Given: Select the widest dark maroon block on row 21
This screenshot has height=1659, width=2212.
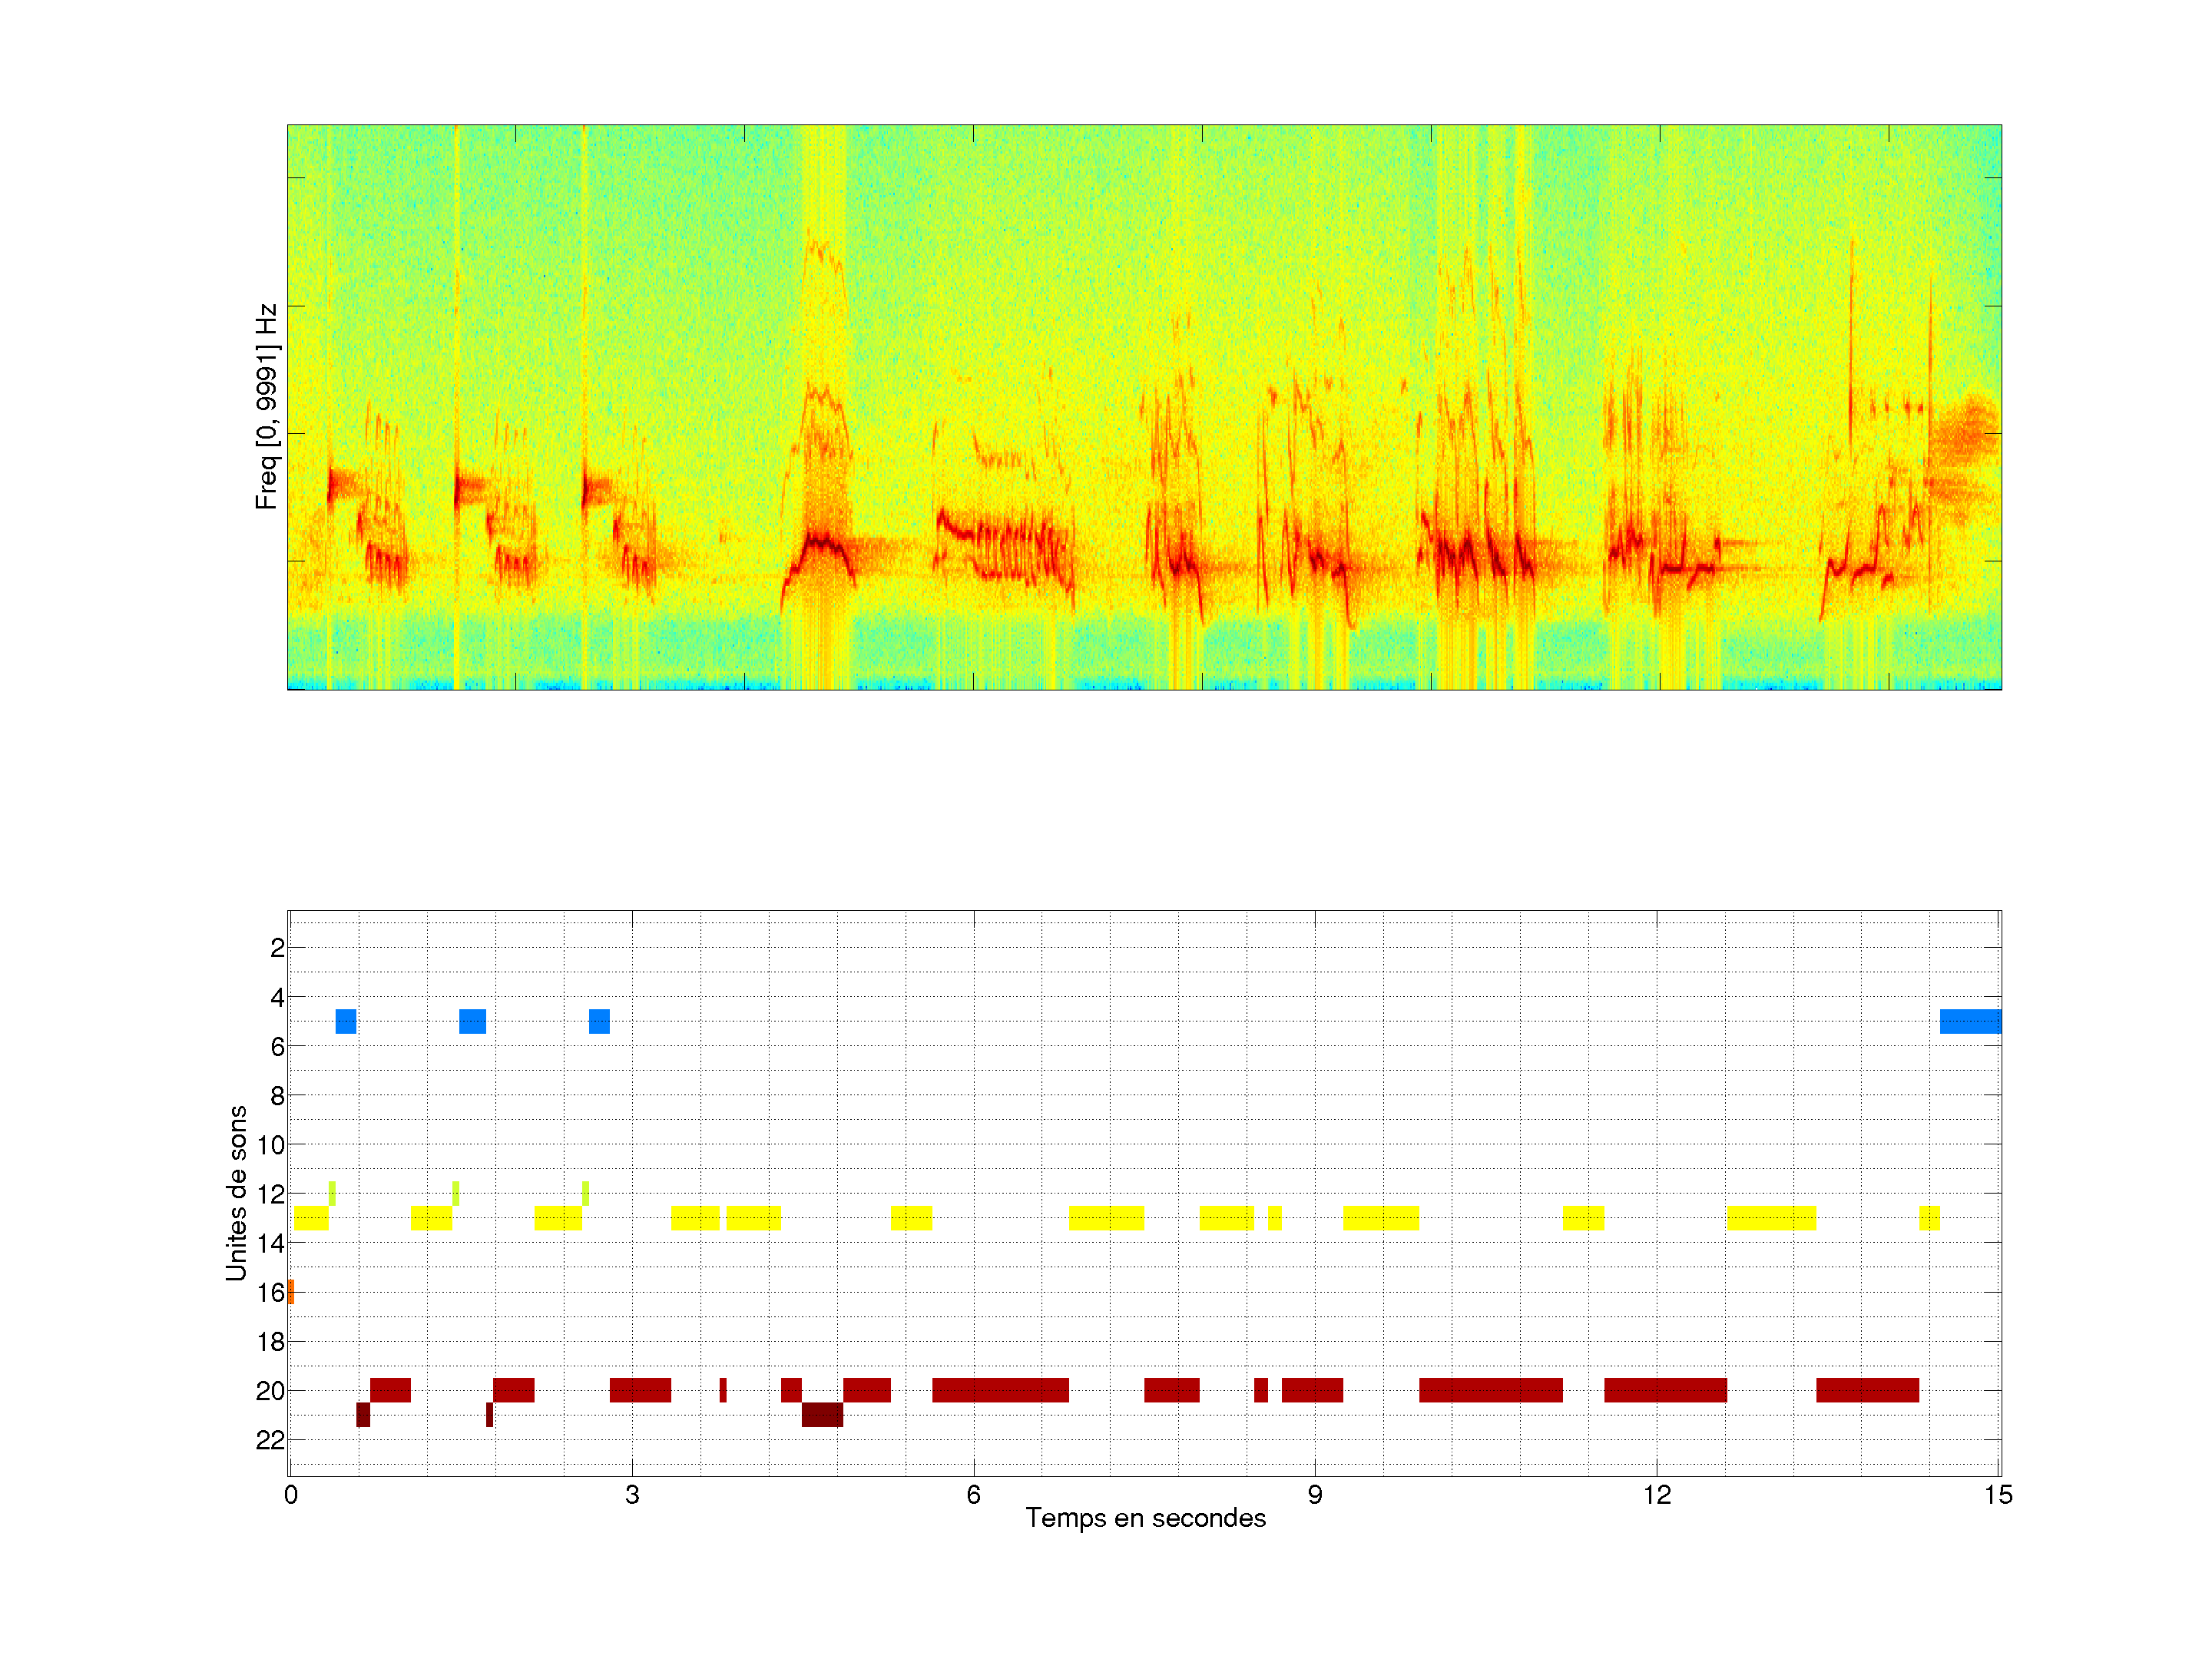Looking at the screenshot, I should [822, 1414].
